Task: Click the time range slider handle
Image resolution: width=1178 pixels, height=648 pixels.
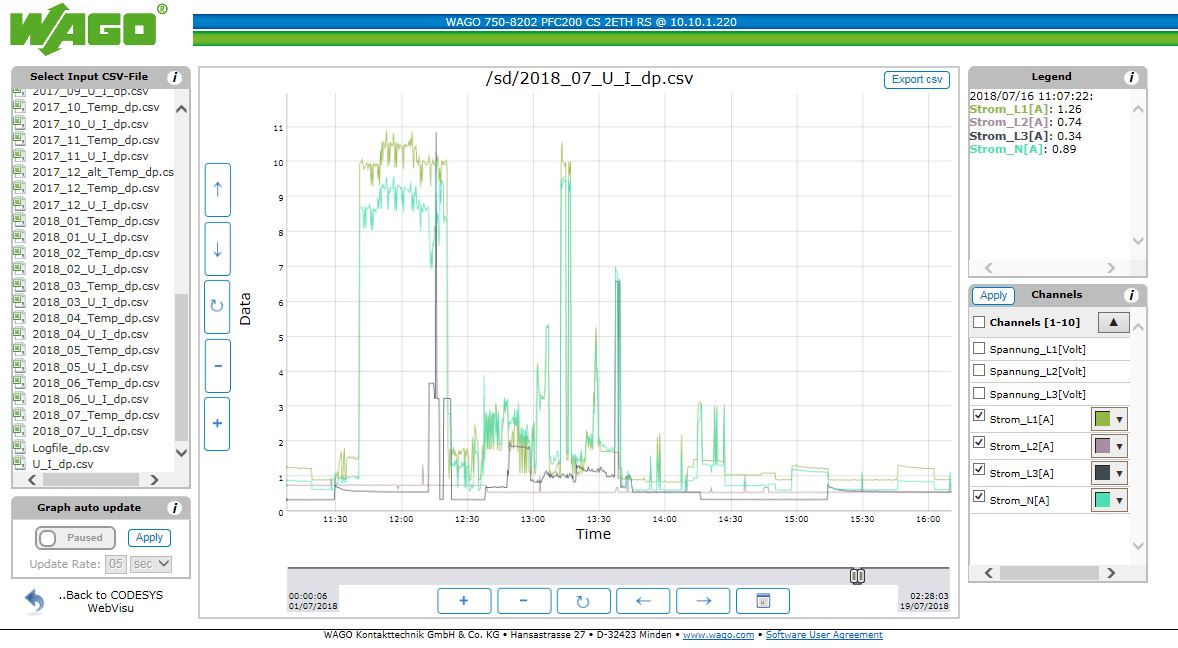Action: click(857, 576)
